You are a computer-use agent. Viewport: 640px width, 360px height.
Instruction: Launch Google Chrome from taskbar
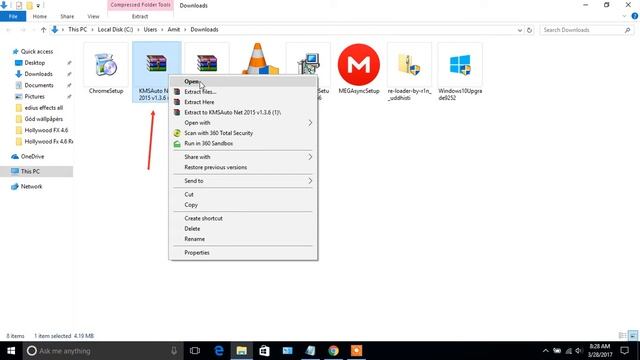click(x=333, y=351)
